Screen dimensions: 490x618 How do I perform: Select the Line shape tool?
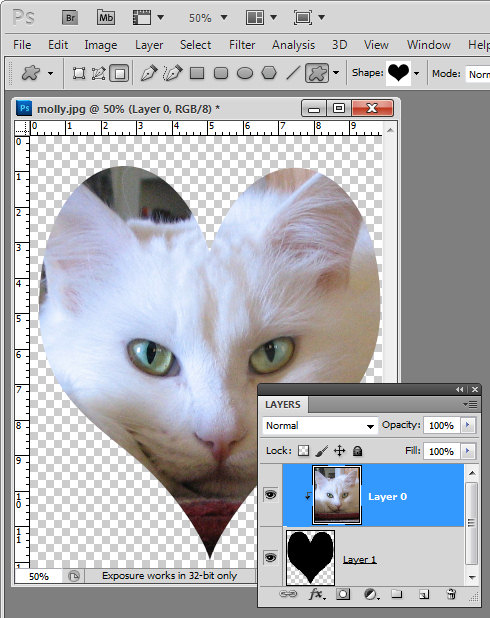[293, 73]
